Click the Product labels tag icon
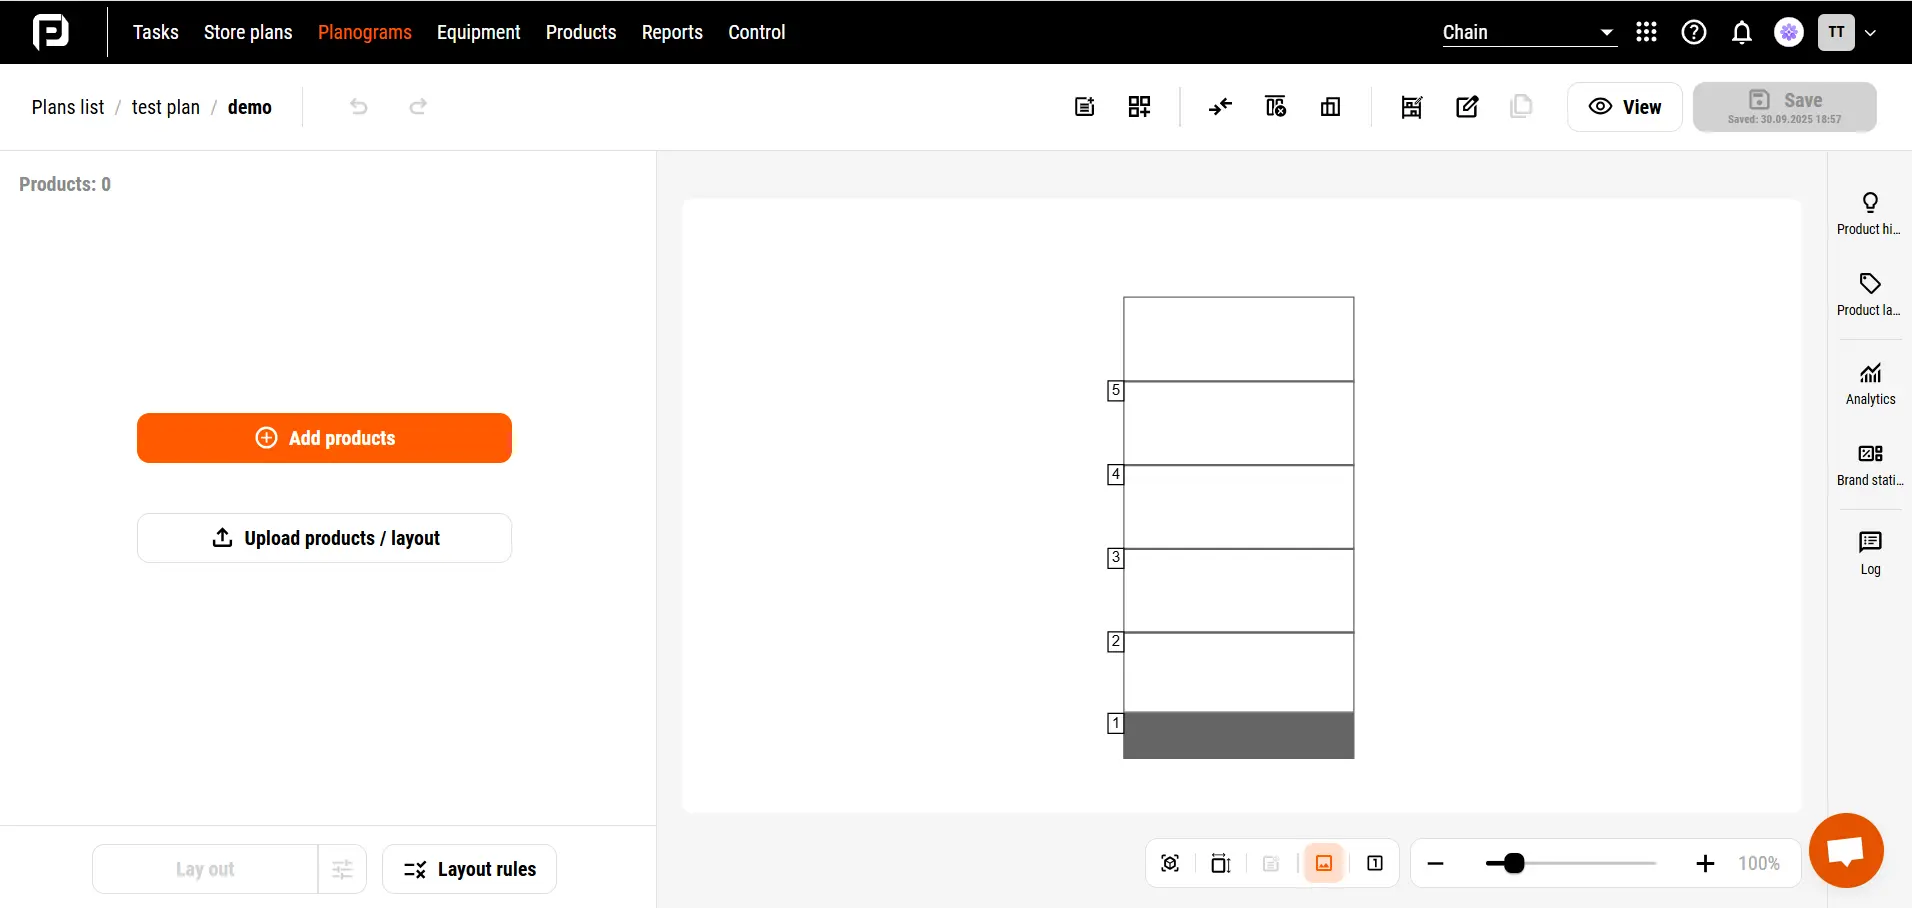1912x908 pixels. tap(1870, 284)
